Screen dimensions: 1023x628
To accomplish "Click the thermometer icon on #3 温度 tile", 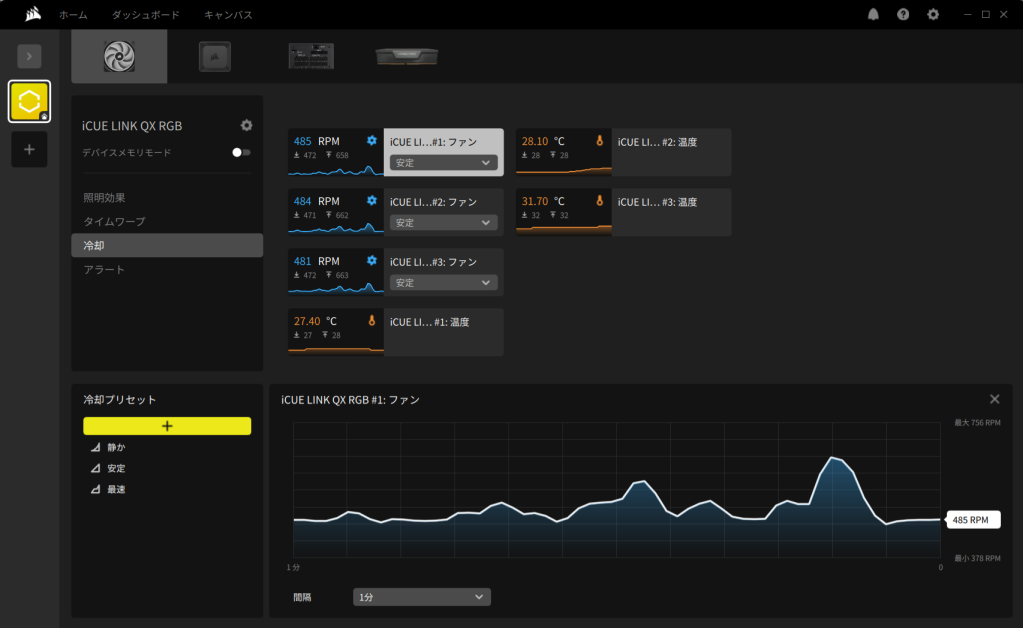I will pyautogui.click(x=600, y=201).
